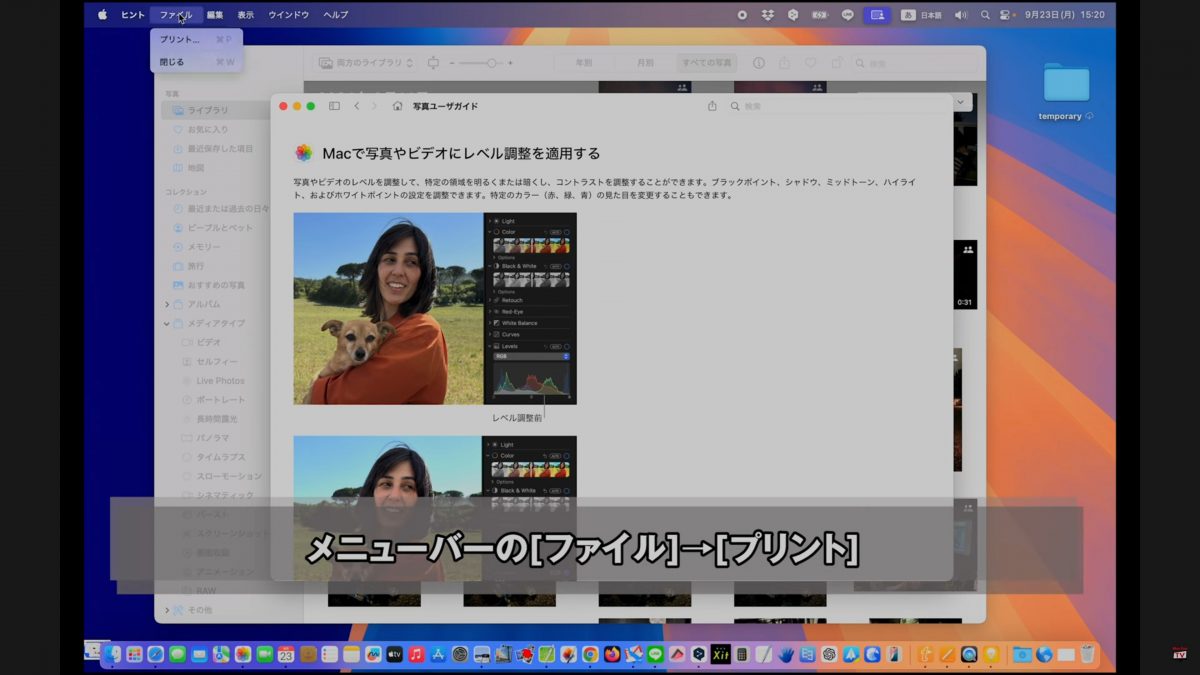Expand the その他 section in Photos sidebar
This screenshot has width=1200, height=675.
click(167, 609)
